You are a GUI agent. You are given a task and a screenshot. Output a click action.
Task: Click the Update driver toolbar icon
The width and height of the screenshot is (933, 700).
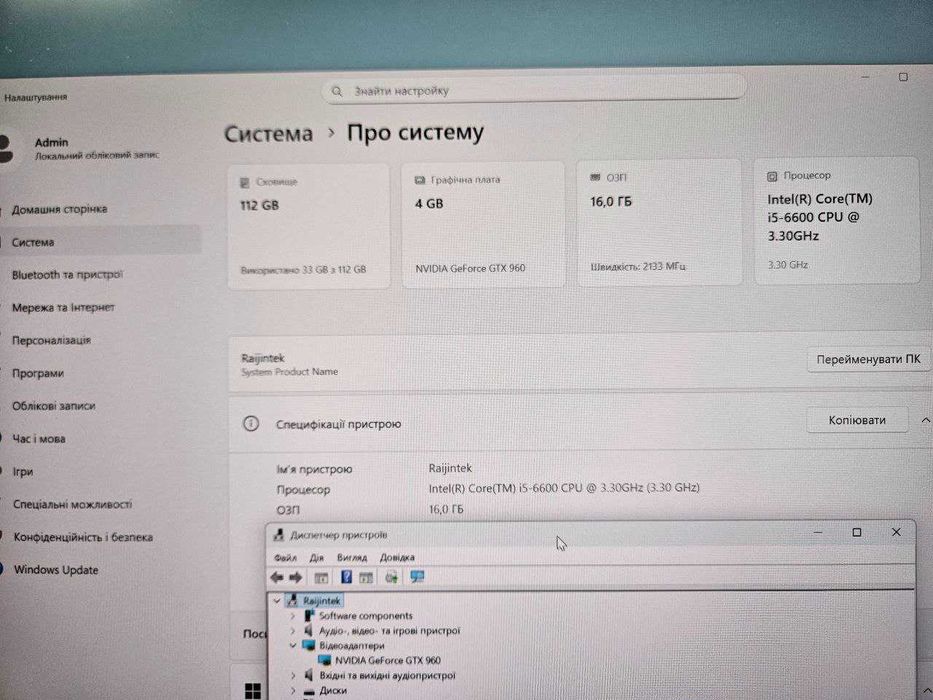pyautogui.click(x=391, y=577)
